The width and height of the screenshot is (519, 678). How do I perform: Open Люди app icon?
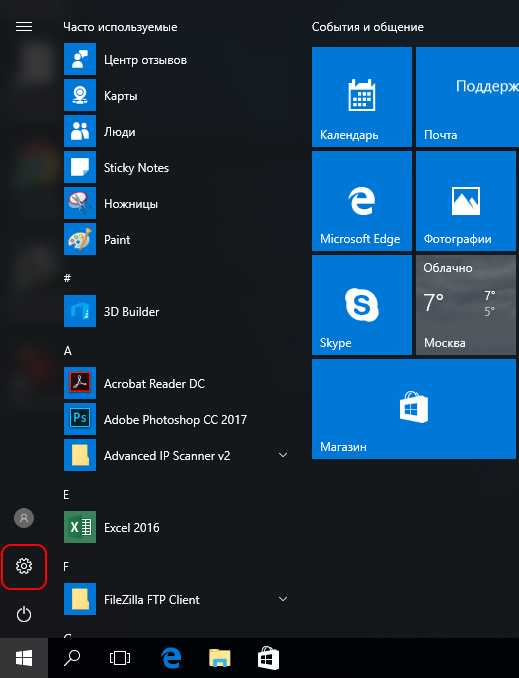(x=80, y=131)
